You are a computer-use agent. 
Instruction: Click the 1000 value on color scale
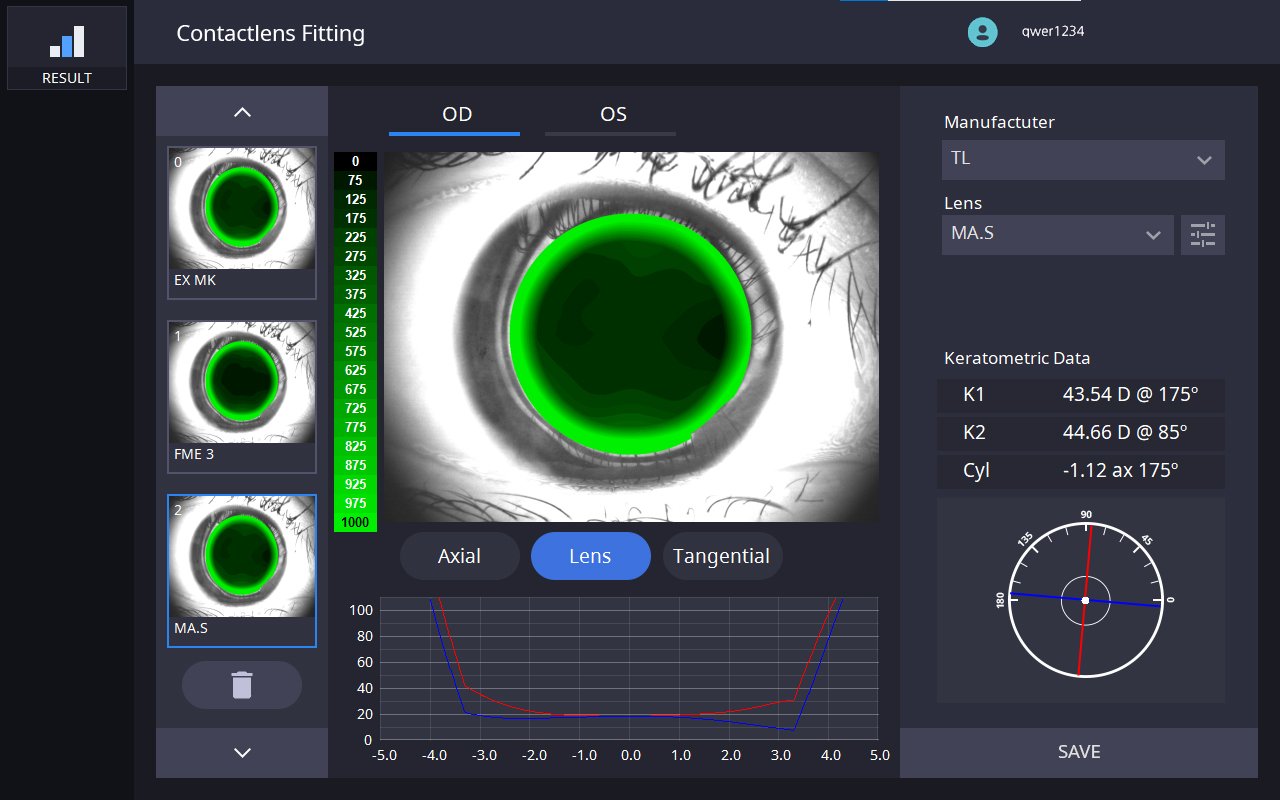click(355, 522)
